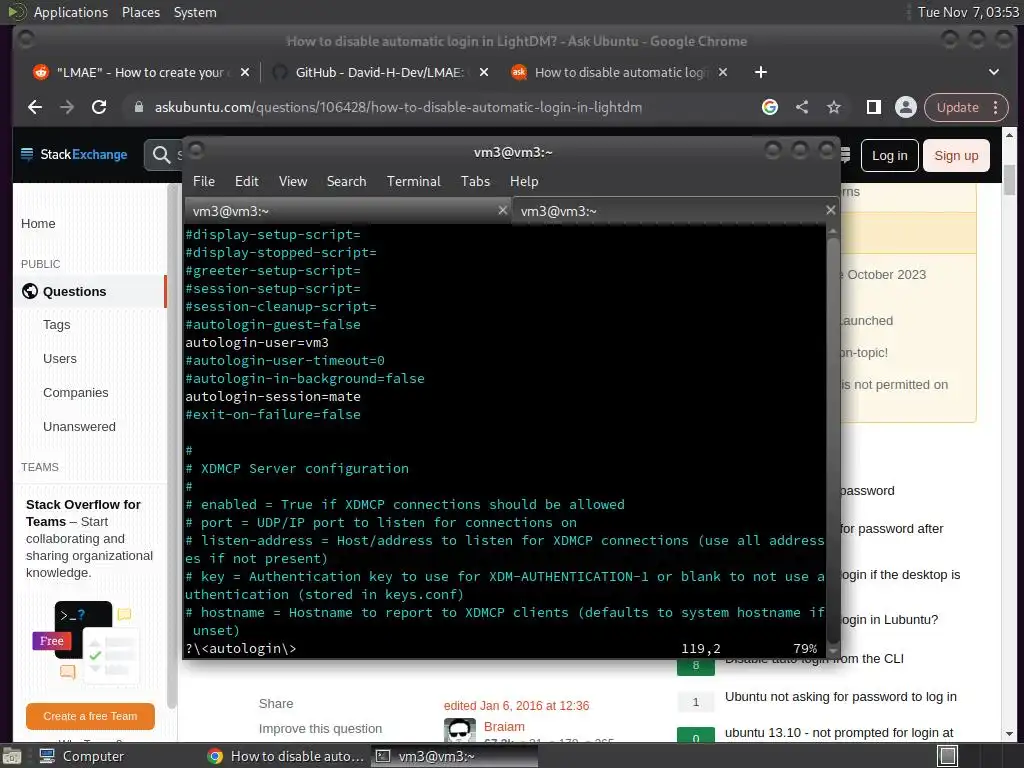The height and width of the screenshot is (768, 1024).
Task: Open Places menu in top panel
Action: [x=141, y=12]
